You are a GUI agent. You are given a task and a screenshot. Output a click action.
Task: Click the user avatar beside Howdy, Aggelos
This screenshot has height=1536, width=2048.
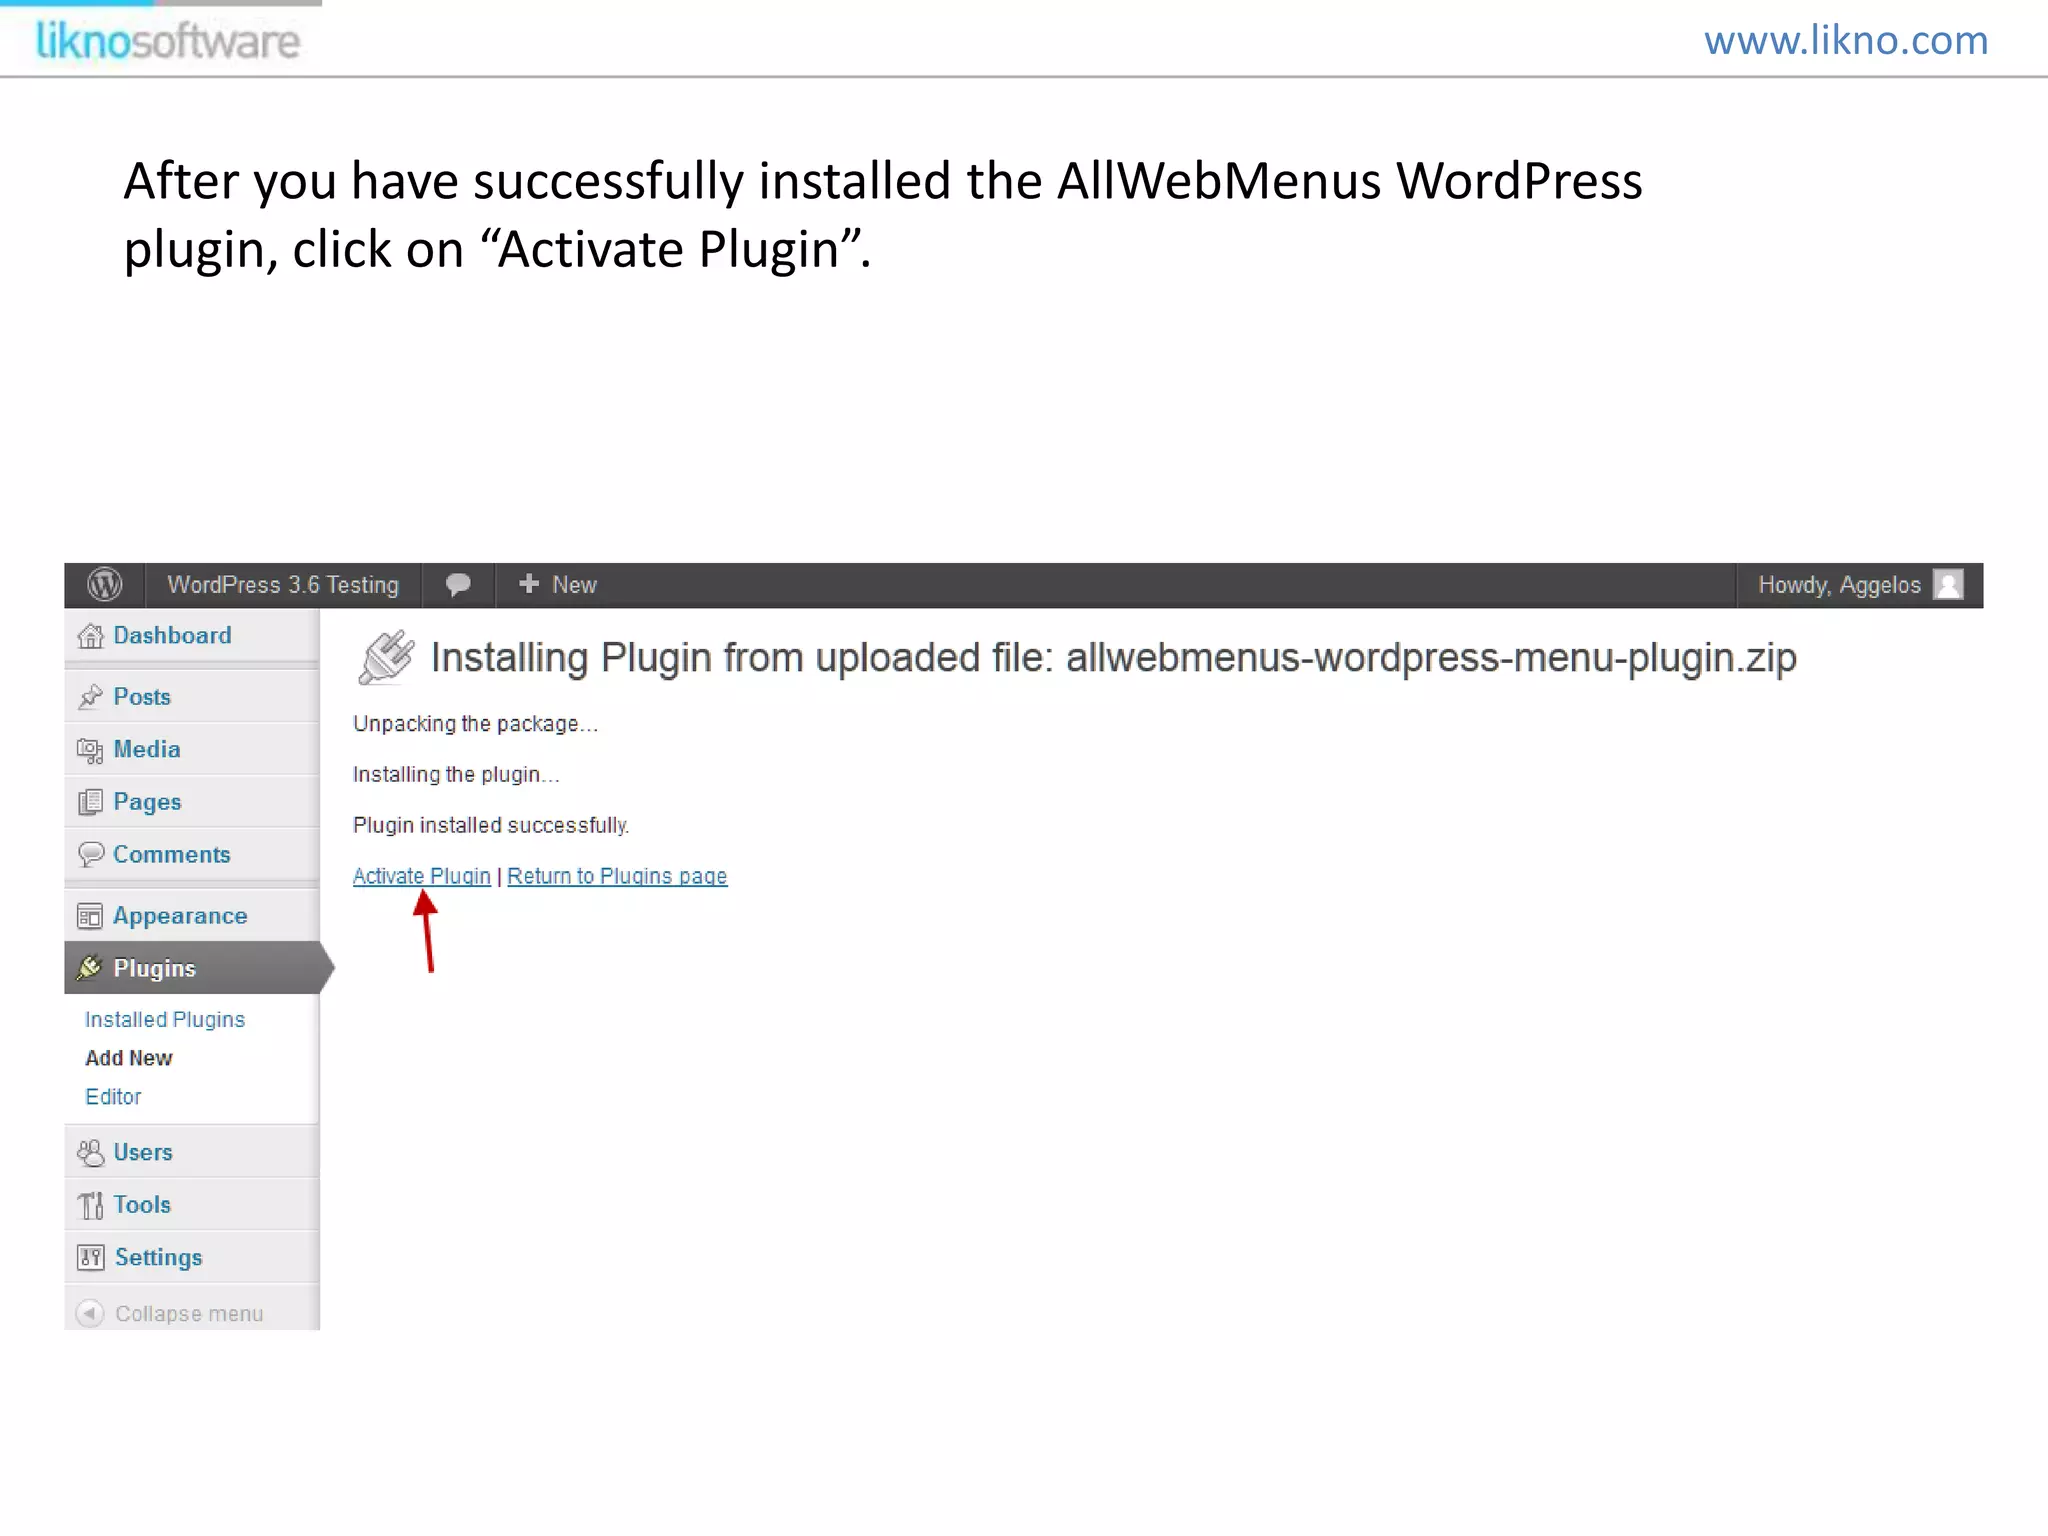tap(1948, 585)
